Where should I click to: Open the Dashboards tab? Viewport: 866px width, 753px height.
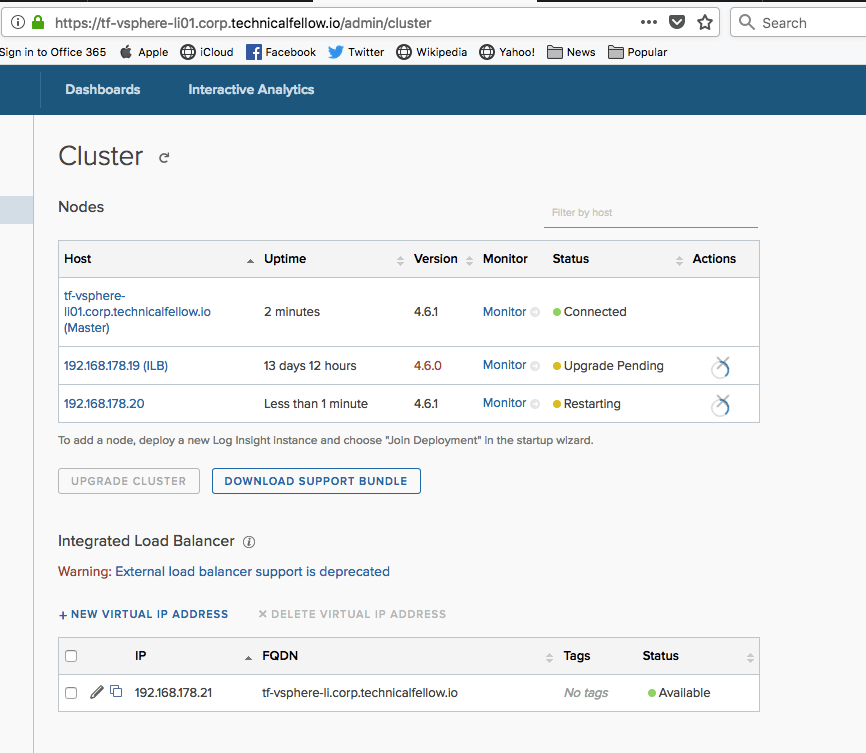tap(103, 89)
